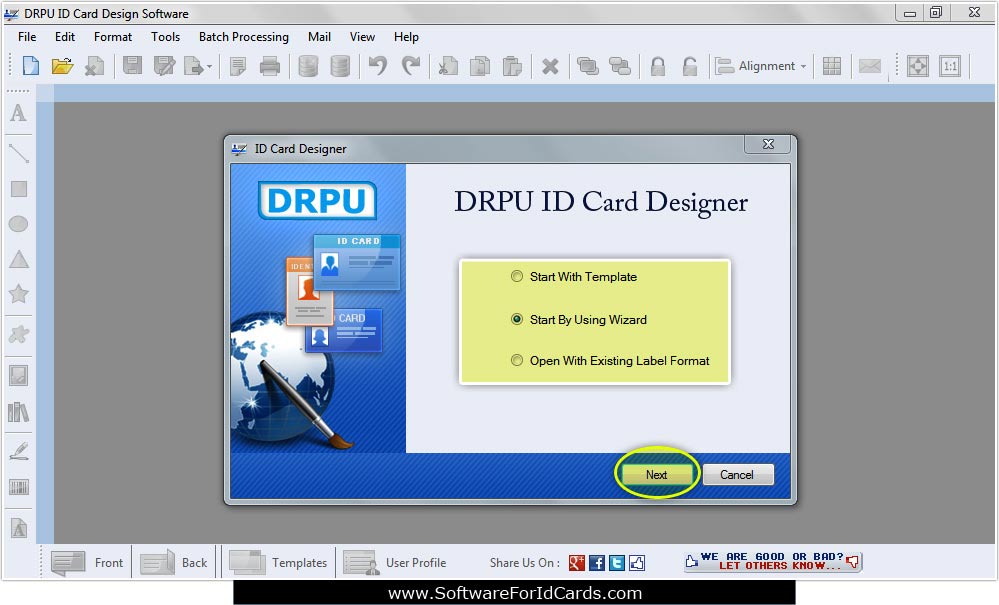
Task: Open the View menu
Action: click(x=362, y=37)
